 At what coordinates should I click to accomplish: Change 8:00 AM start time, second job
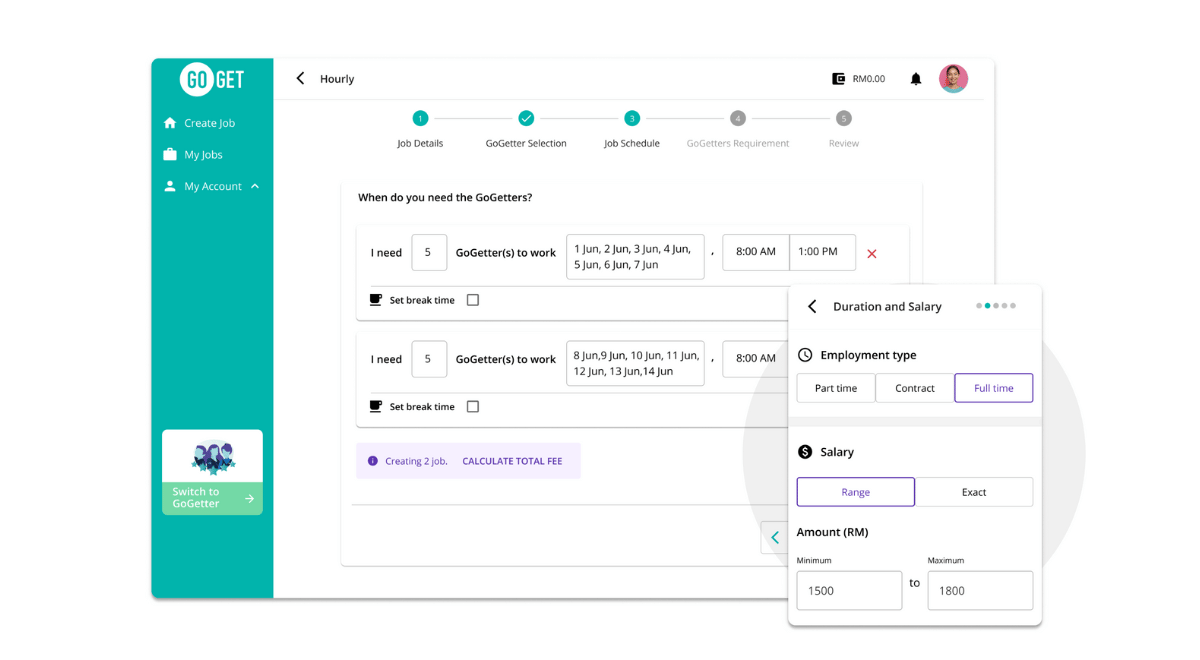click(756, 358)
